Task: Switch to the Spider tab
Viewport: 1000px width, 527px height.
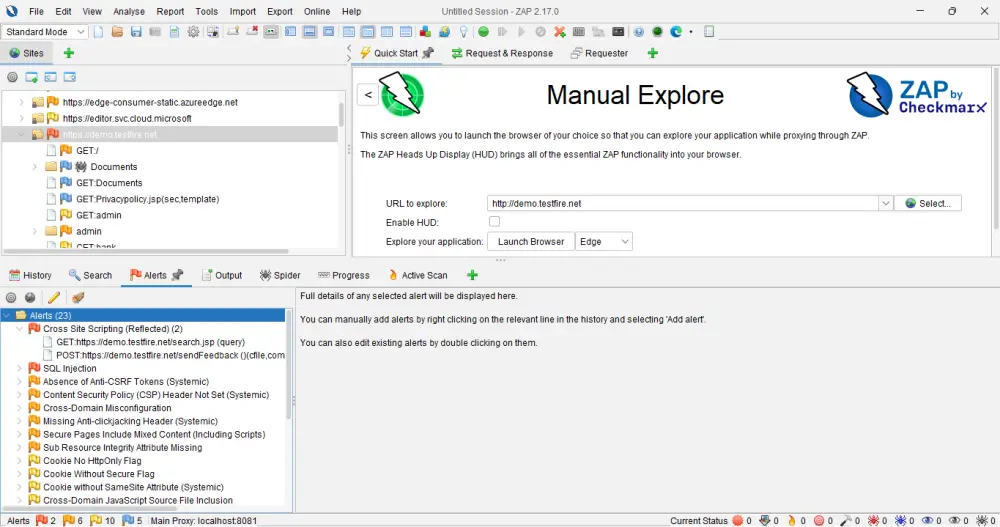Action: click(280, 275)
